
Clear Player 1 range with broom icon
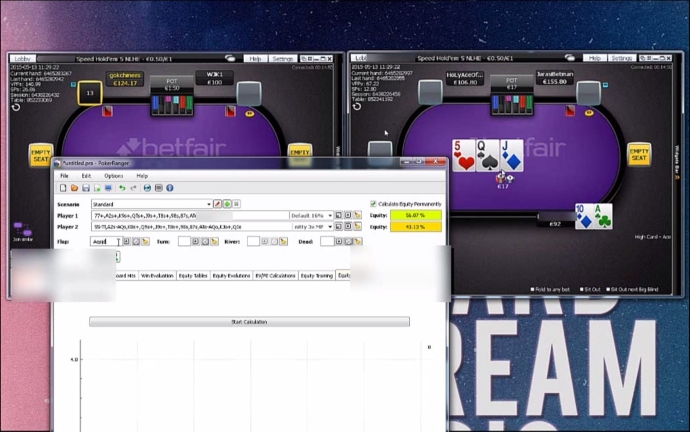coord(357,215)
